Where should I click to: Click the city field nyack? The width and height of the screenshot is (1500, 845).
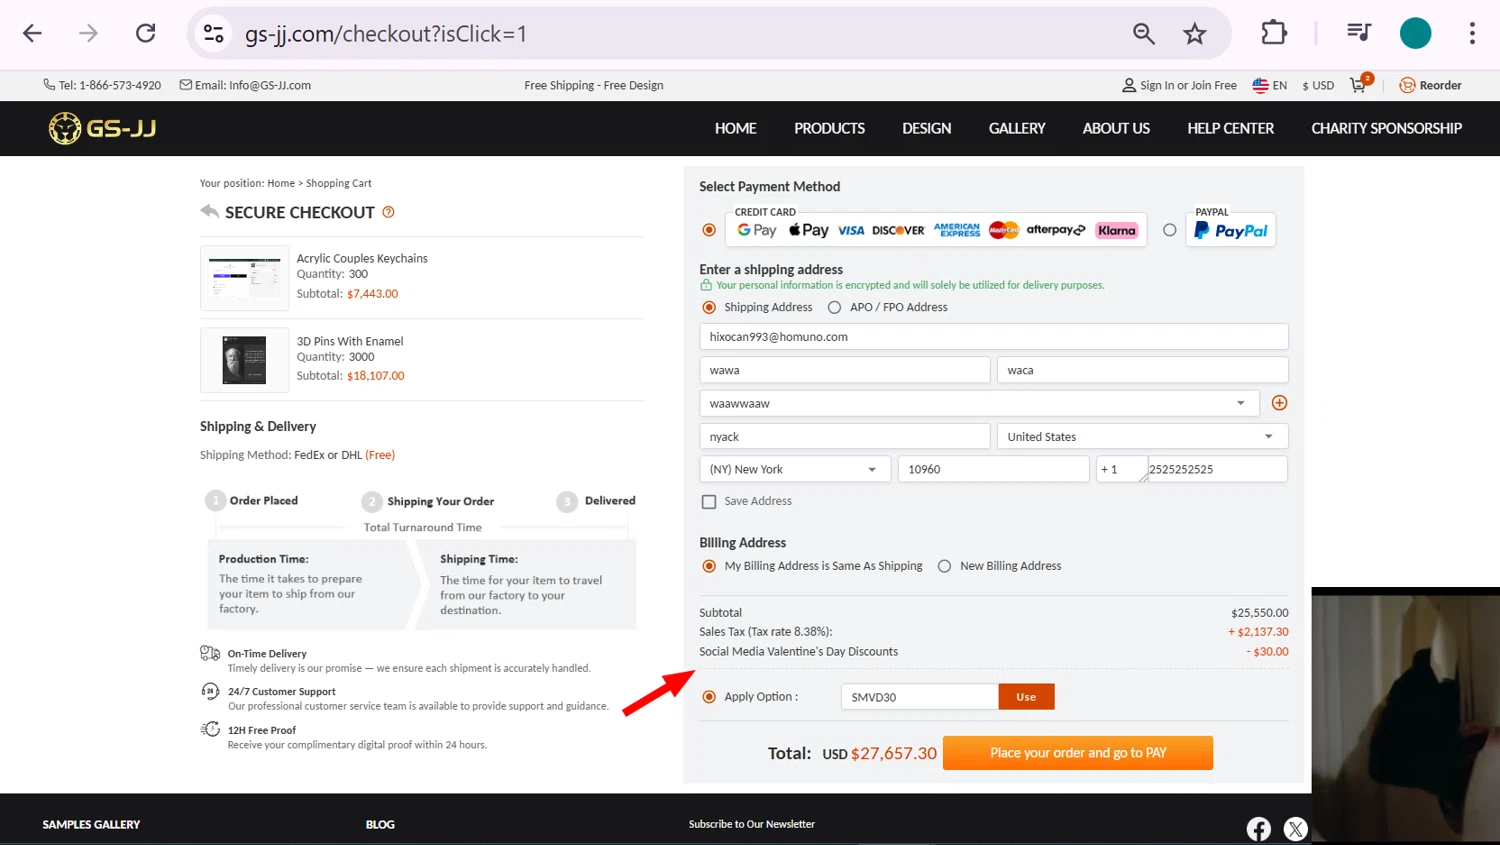845,437
